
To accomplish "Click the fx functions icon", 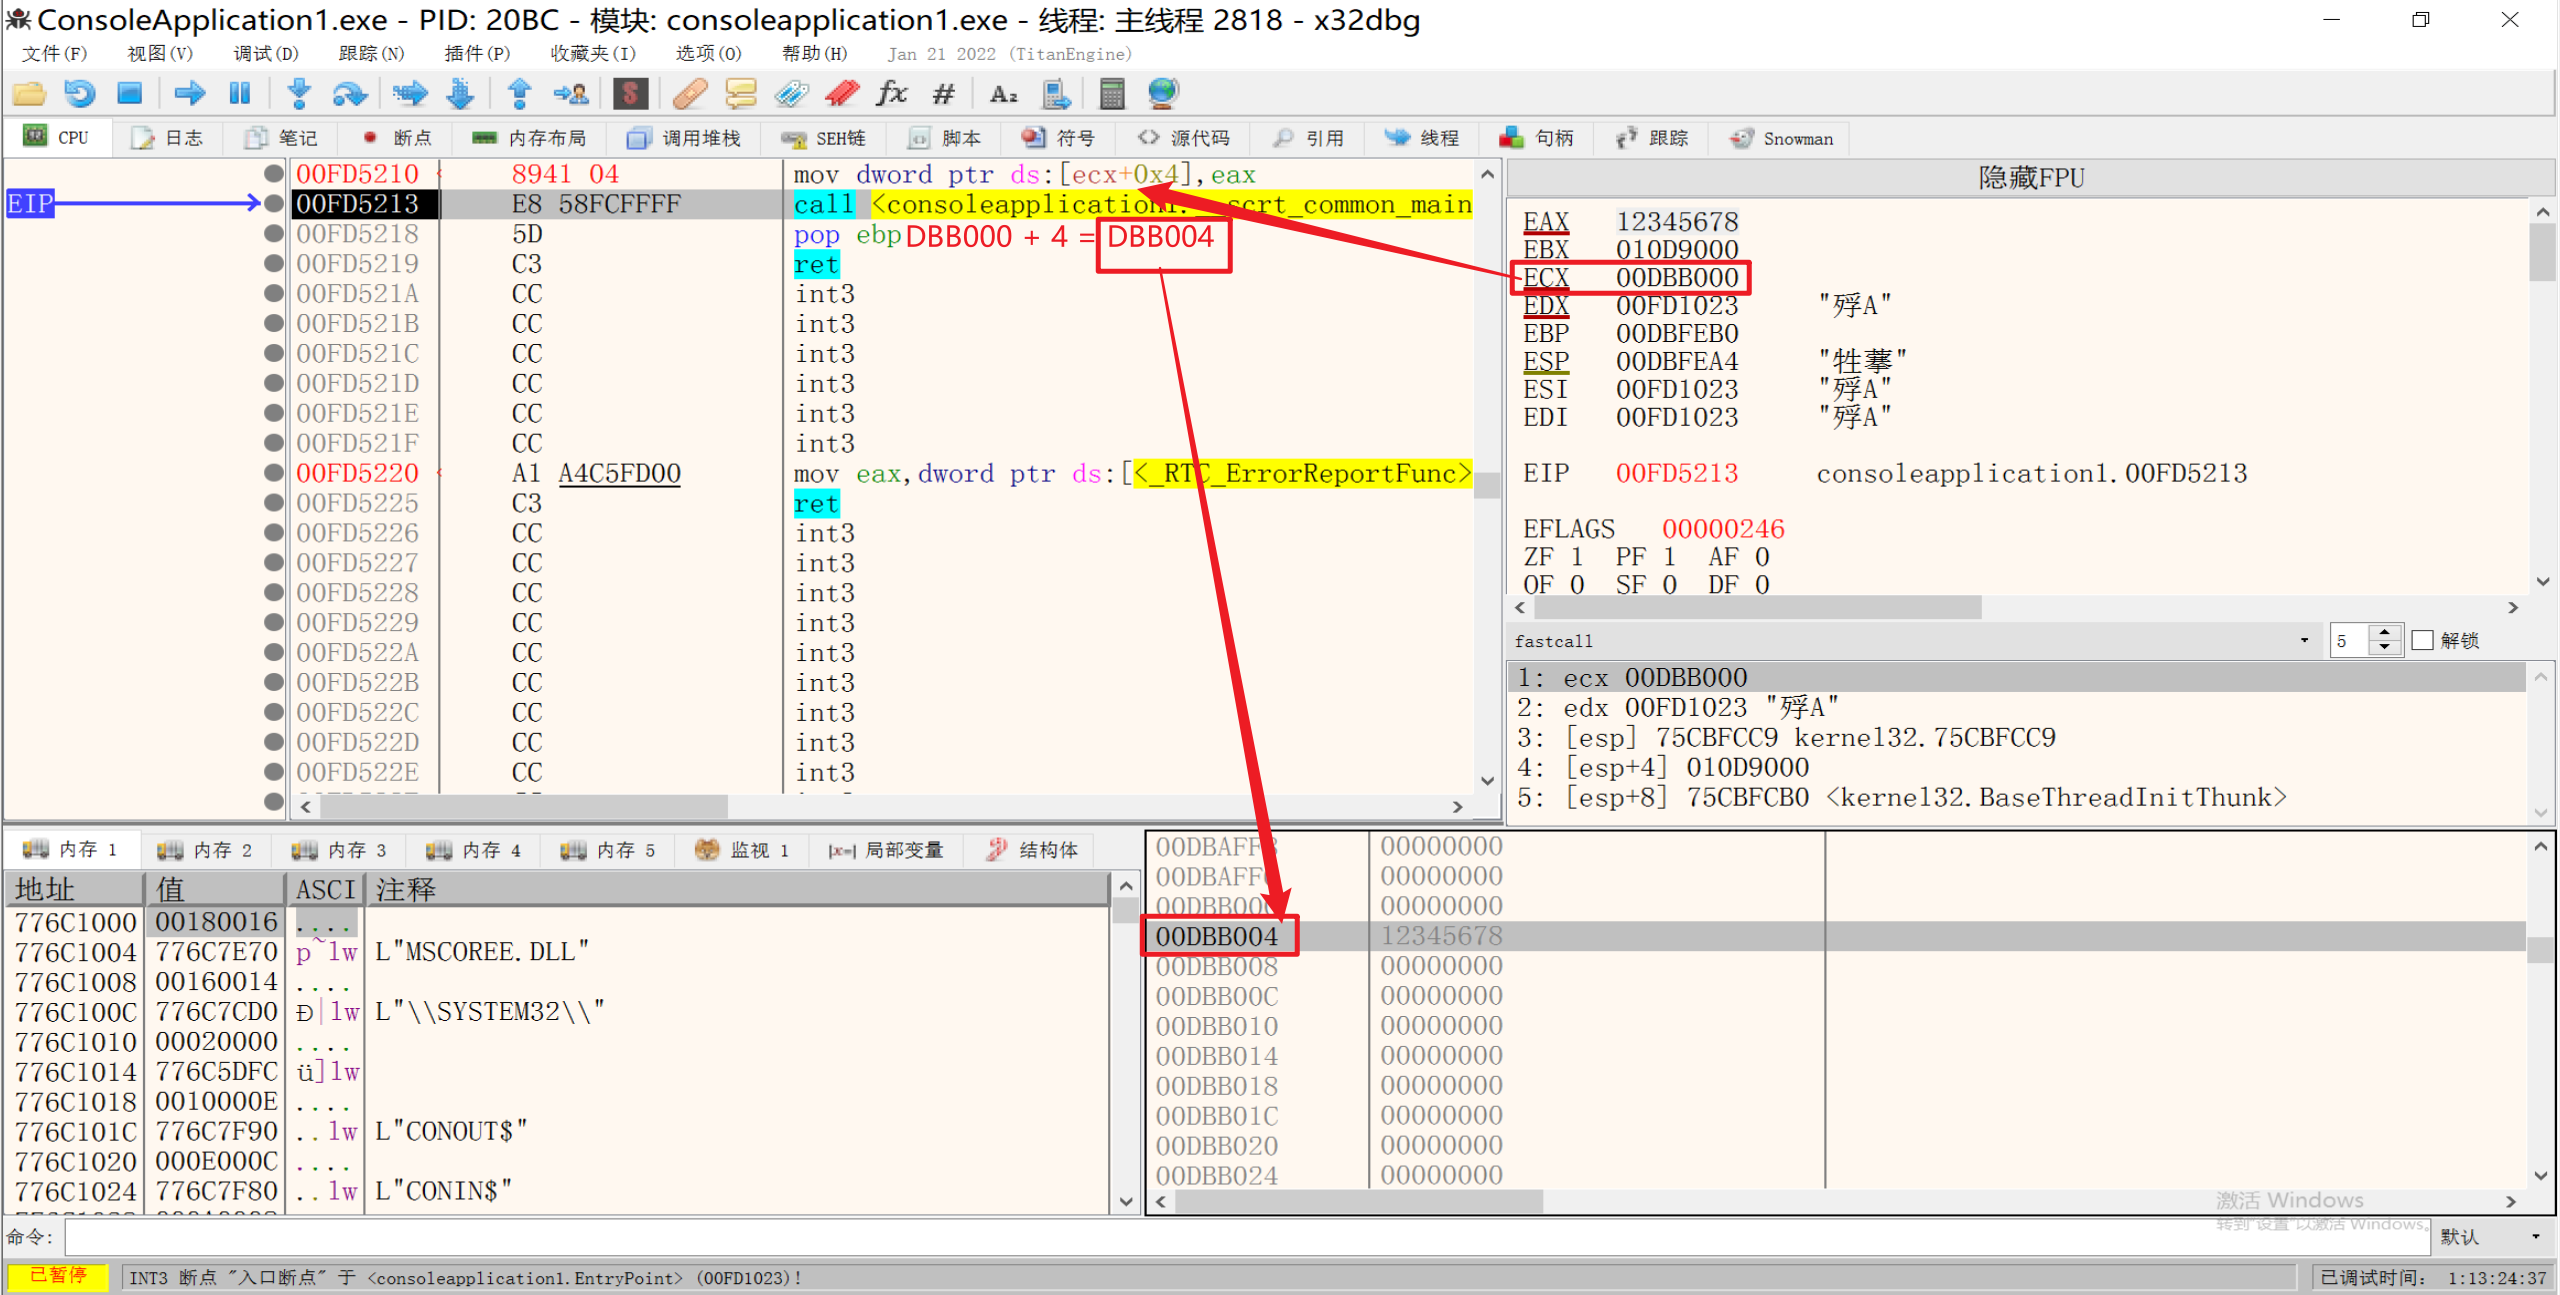I will click(x=891, y=94).
